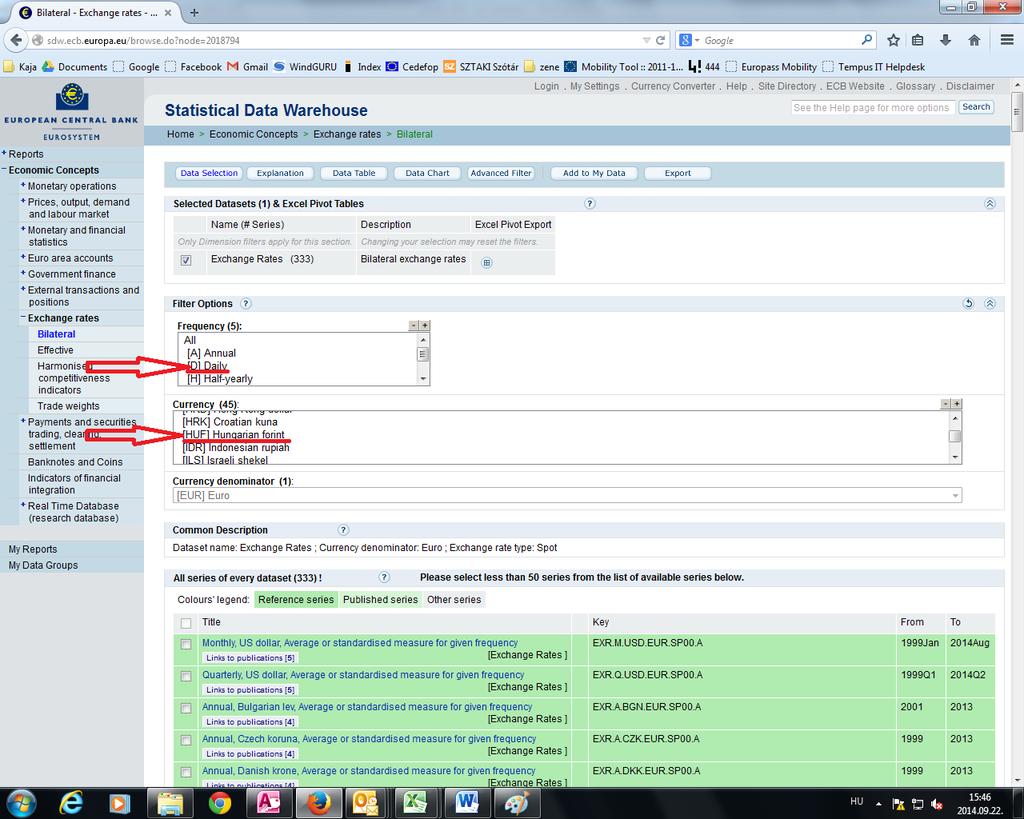Shrink the Frequency list with minus button
This screenshot has height=819, width=1024.
[x=413, y=325]
